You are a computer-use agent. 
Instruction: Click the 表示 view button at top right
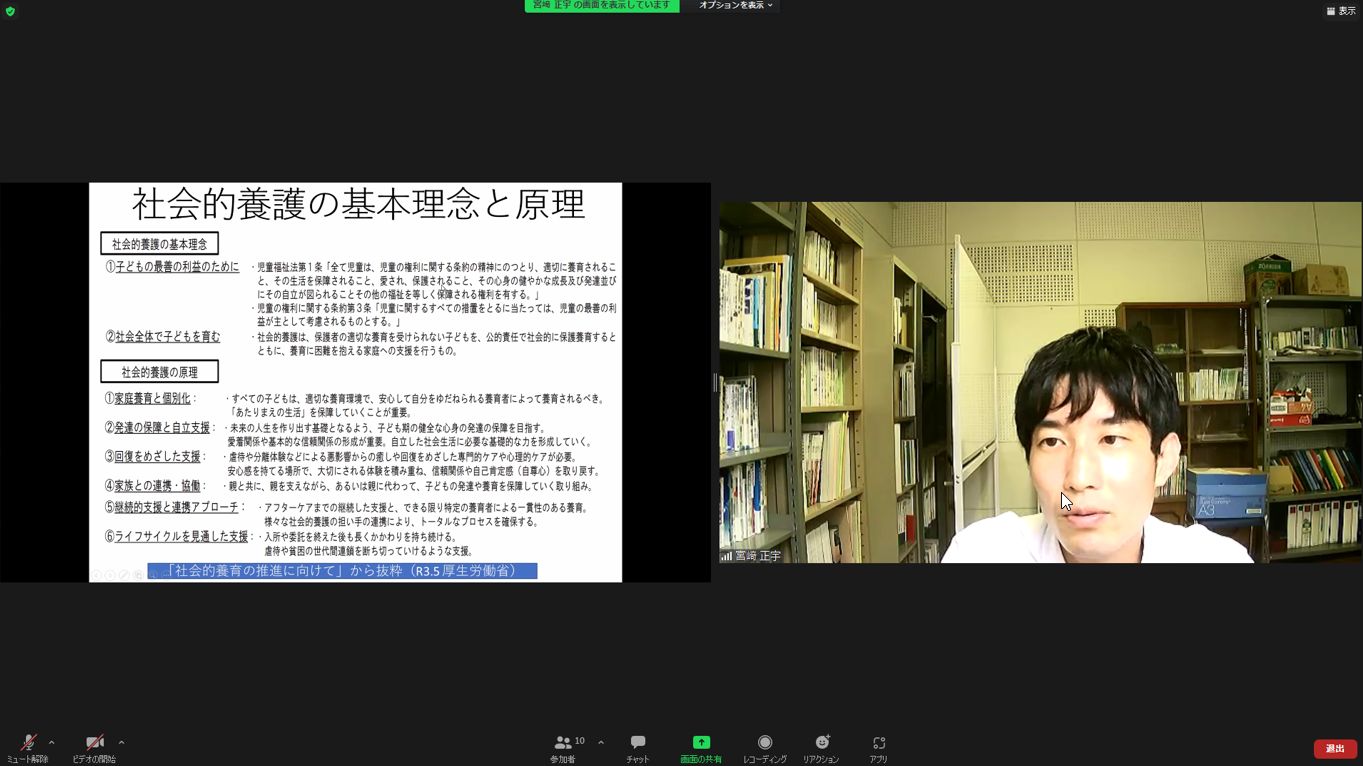coord(1341,11)
